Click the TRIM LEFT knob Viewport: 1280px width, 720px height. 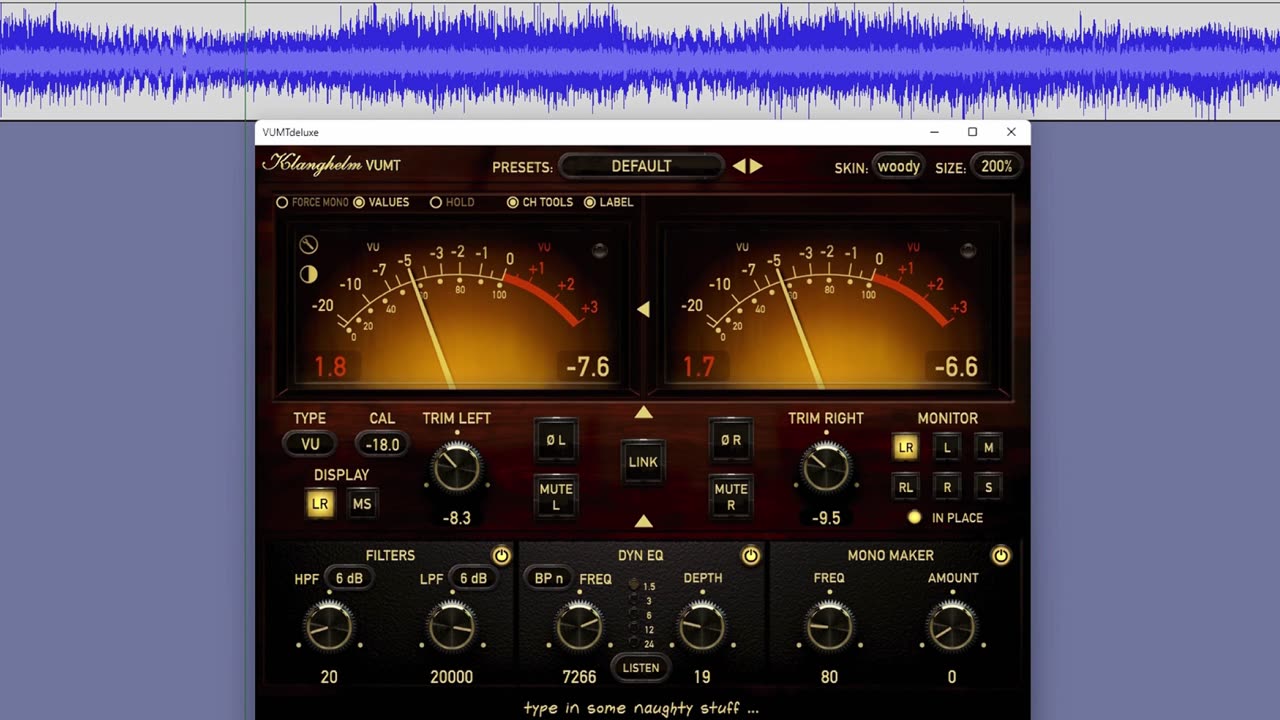[x=457, y=468]
